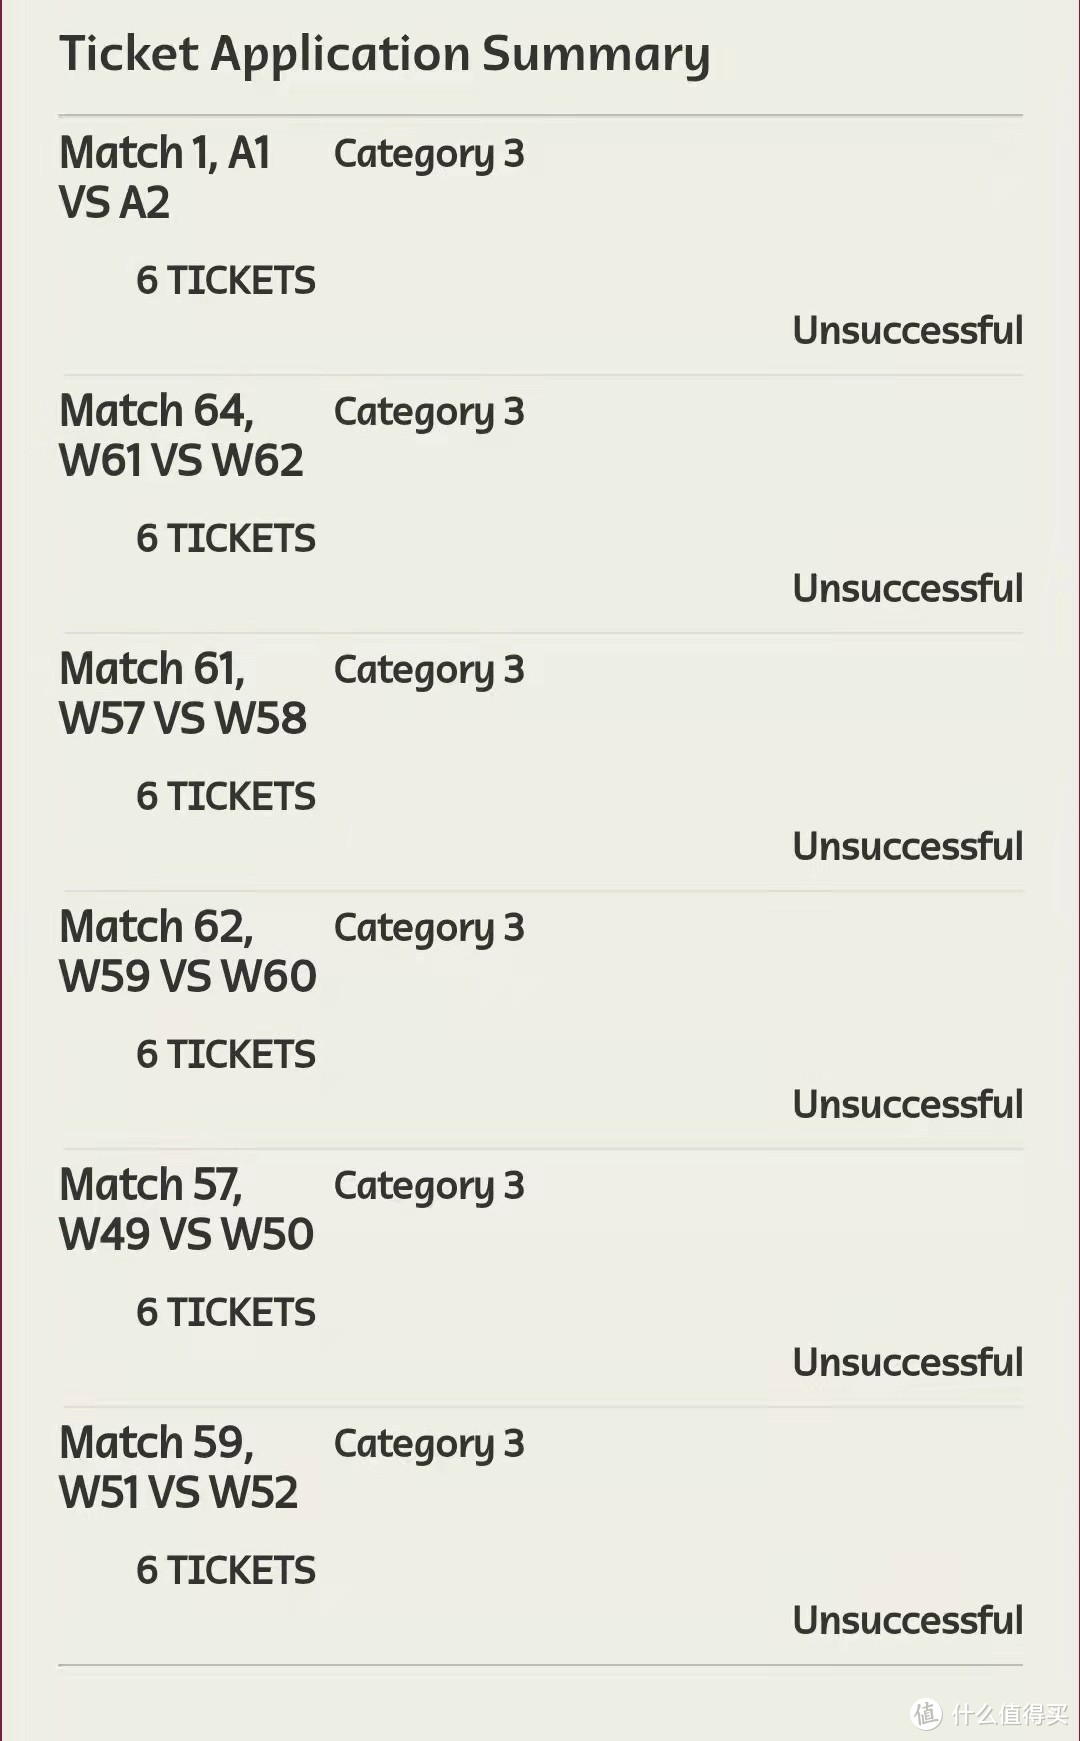Click the Unsuccessful status for Match 57

tap(908, 1363)
